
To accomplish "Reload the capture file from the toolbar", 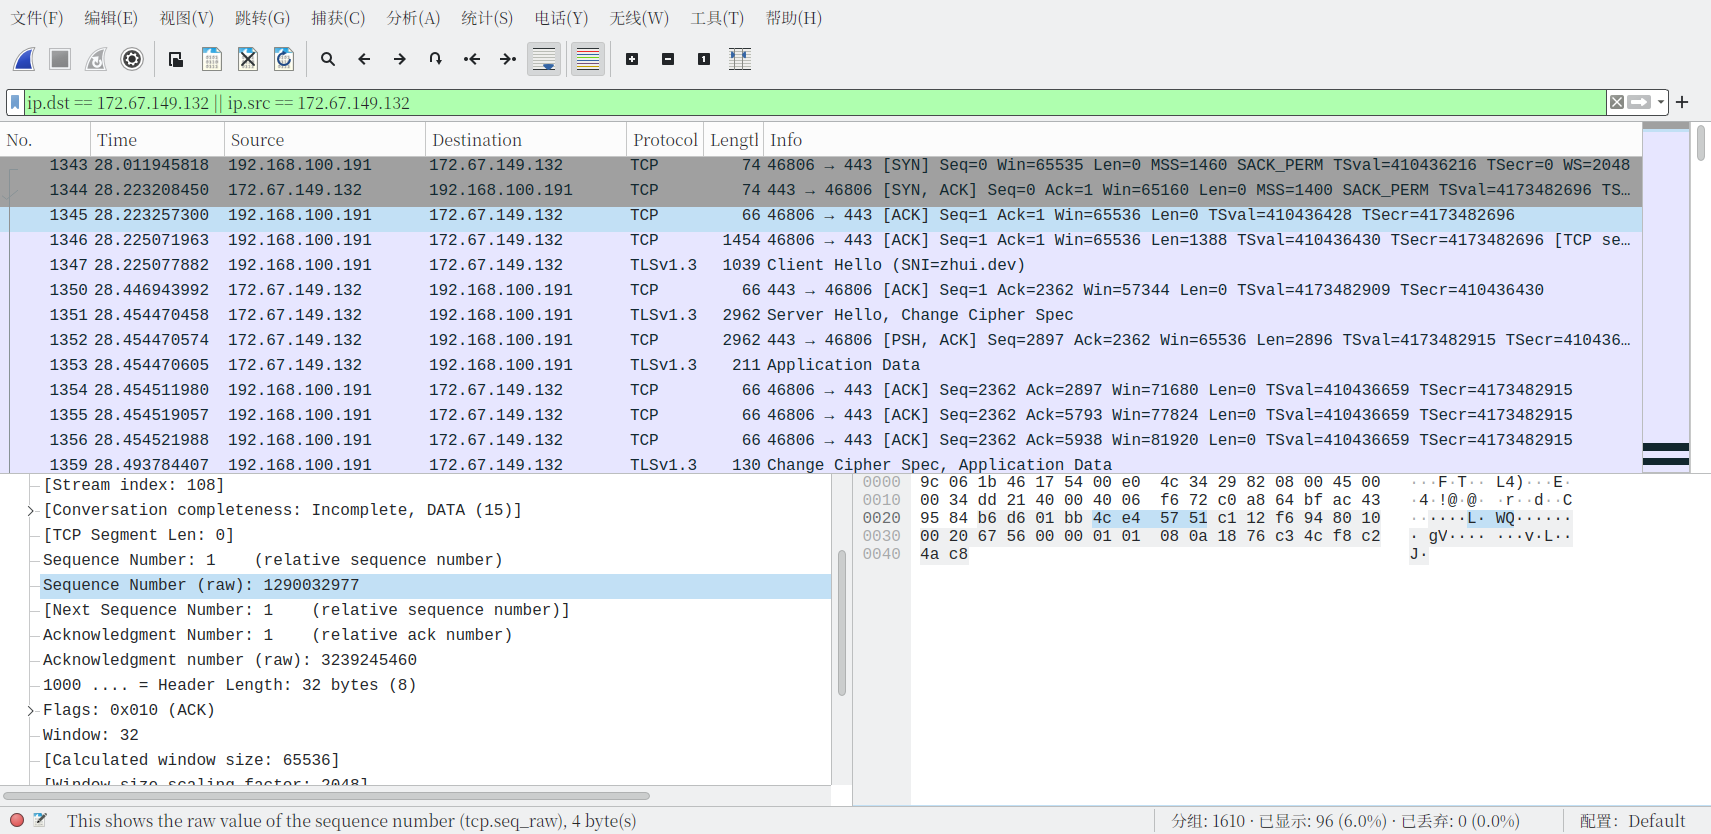I will 284,59.
